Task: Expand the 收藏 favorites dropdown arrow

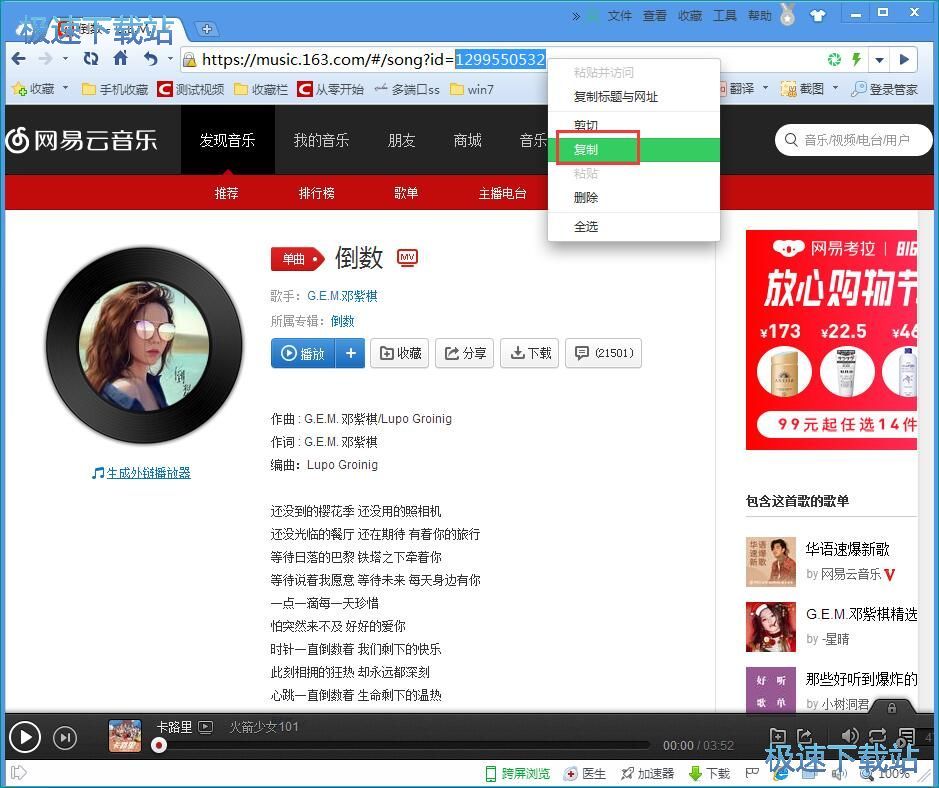Action: [66, 88]
